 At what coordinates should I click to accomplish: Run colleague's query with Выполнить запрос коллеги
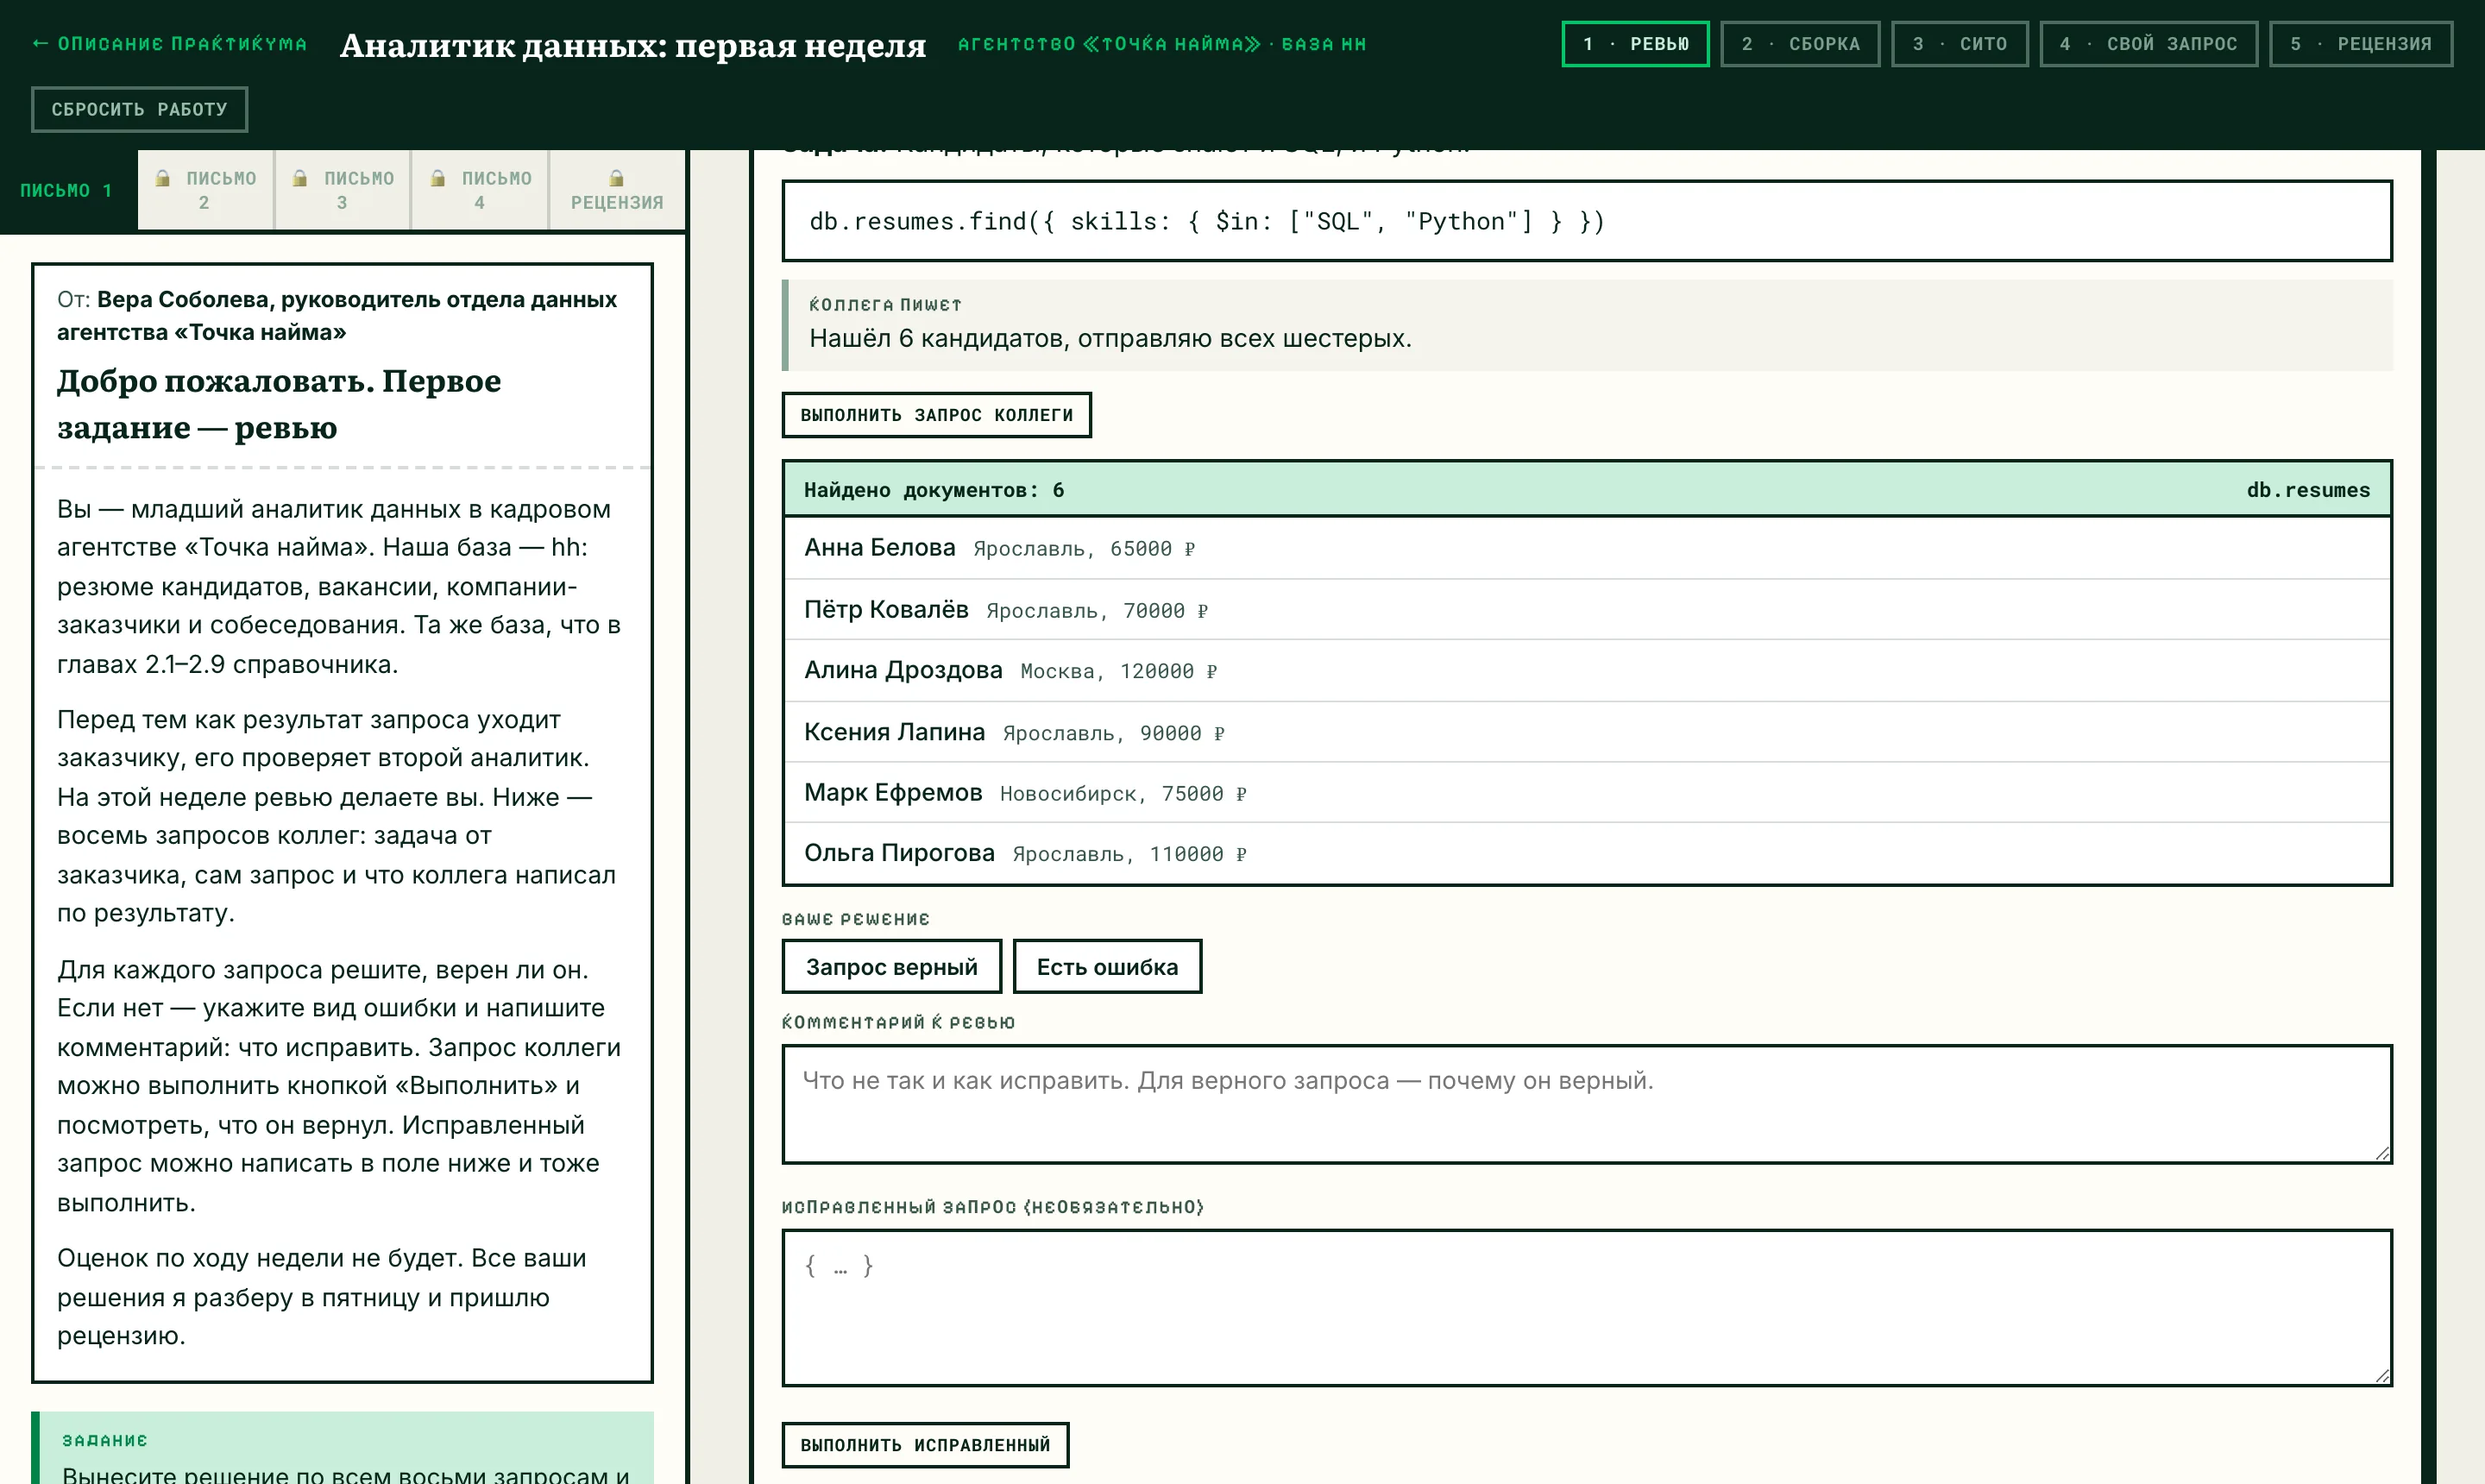[x=936, y=415]
